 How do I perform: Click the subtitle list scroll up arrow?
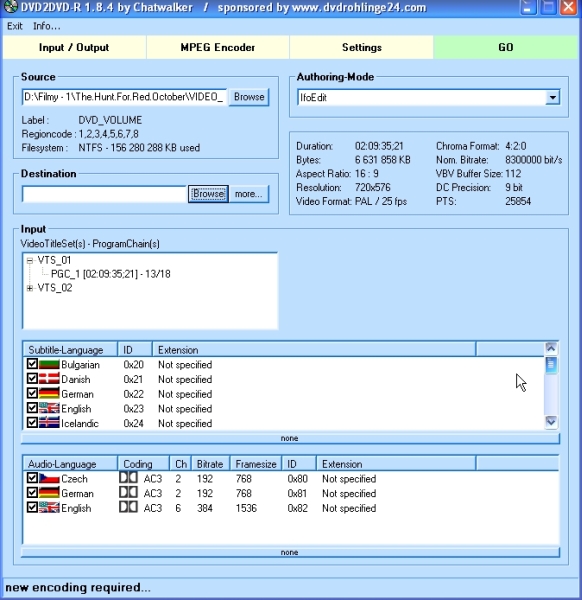[x=551, y=348]
